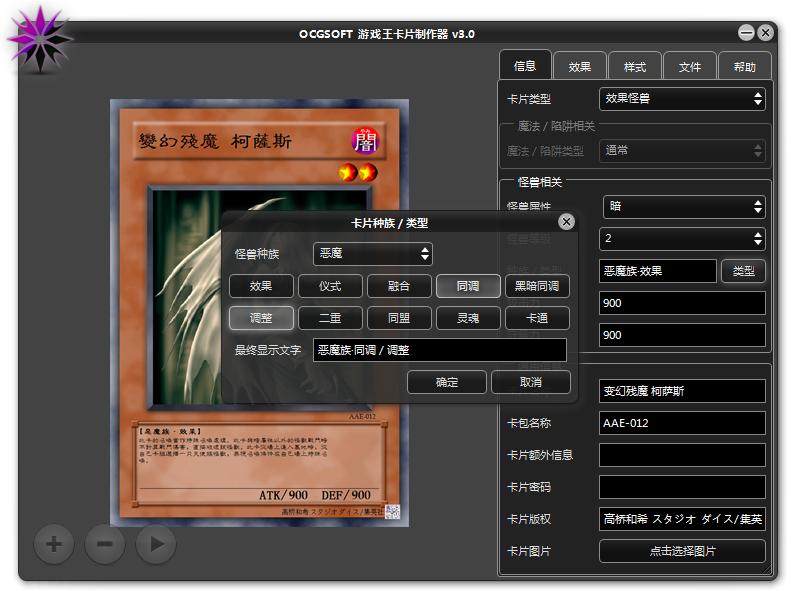This screenshot has height=591, width=791.
Task: Click the 卡包名称 field with AAE-012
Action: 682,423
